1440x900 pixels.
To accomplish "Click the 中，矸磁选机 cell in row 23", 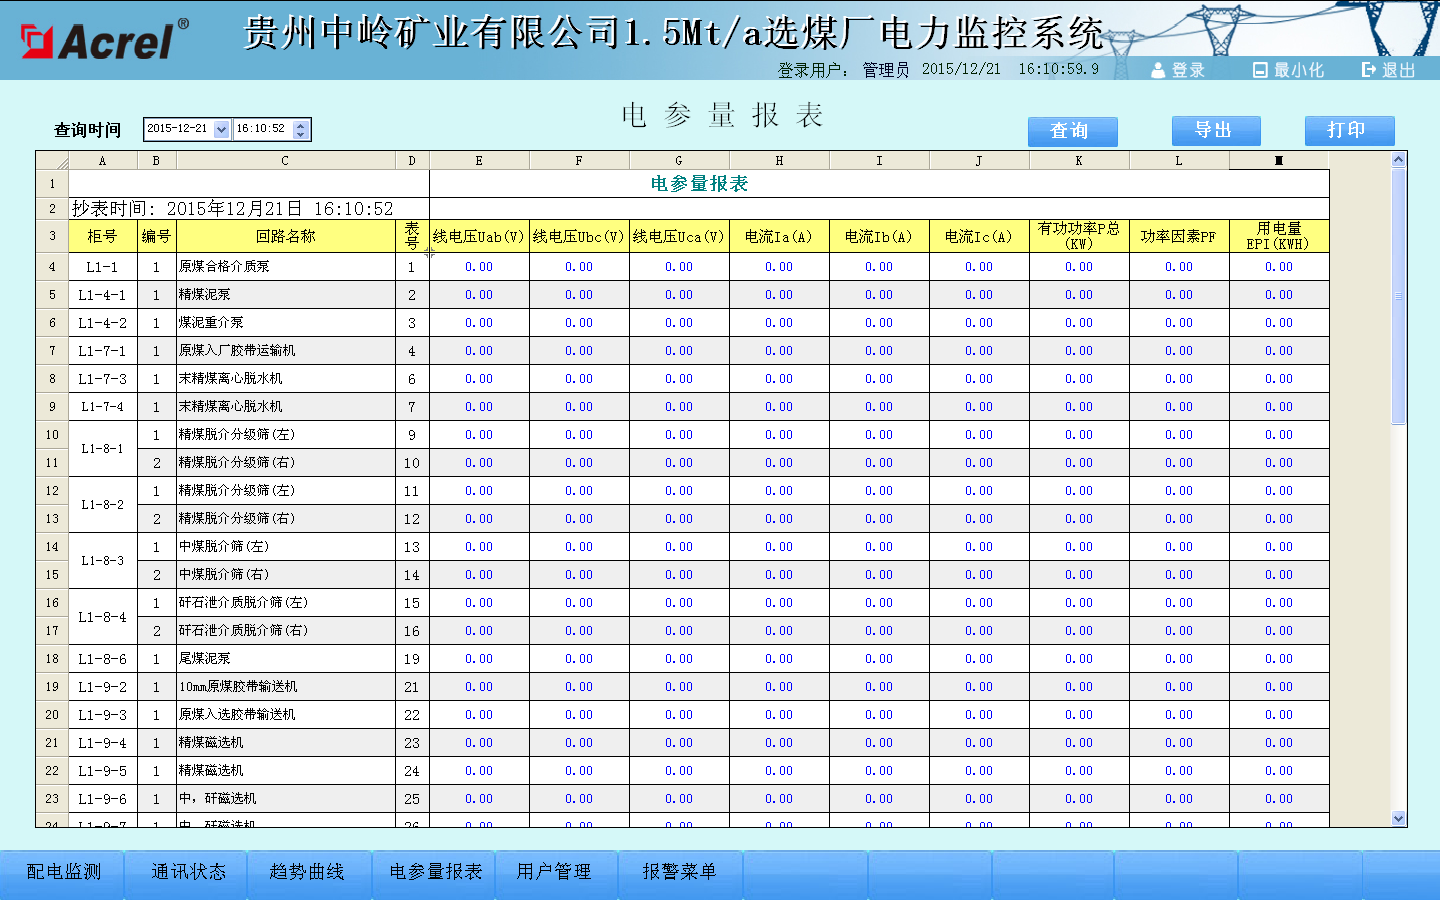I will pos(285,799).
